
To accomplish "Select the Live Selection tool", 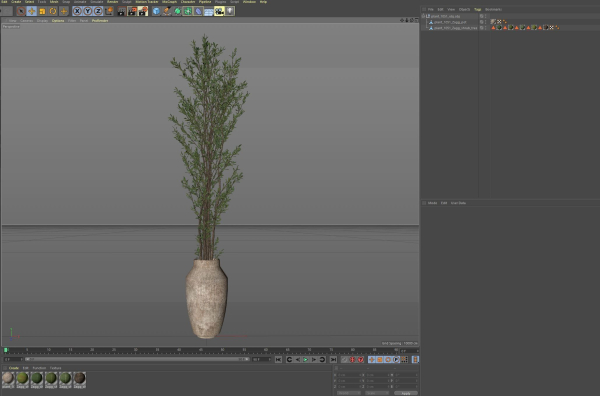I will [21, 11].
